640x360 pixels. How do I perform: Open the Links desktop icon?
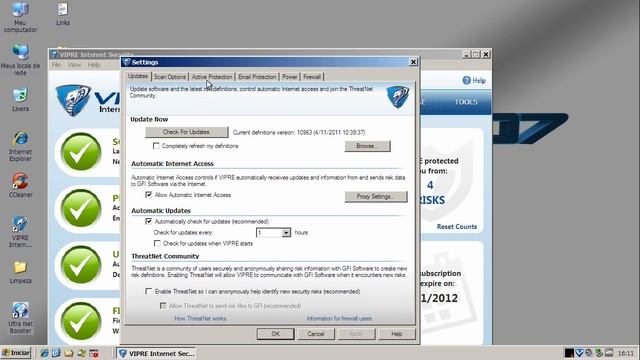62,13
